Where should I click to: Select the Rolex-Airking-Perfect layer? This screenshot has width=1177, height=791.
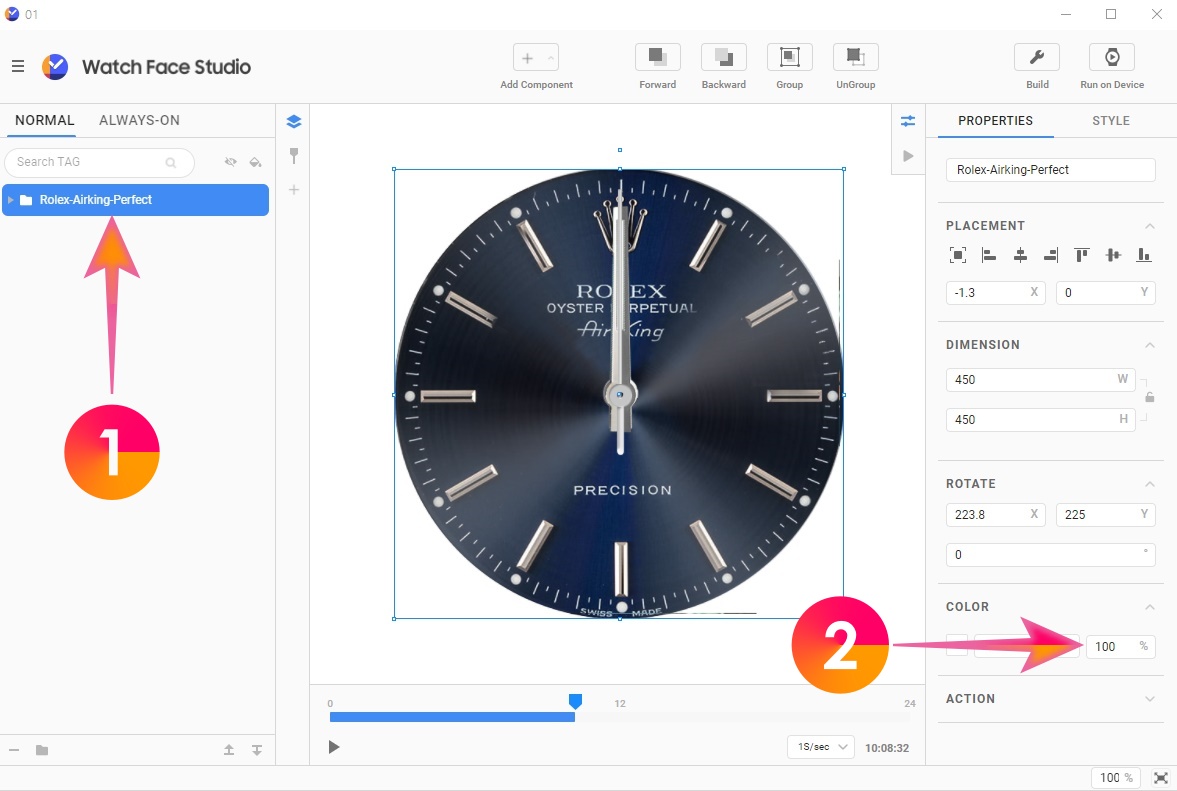(136, 200)
